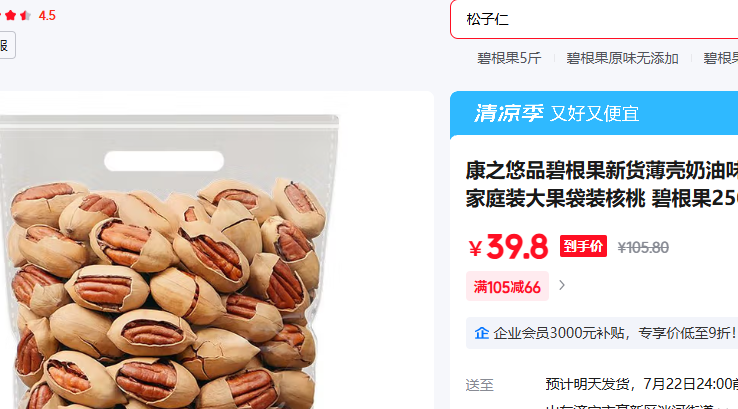
Task: Expand promotions with the chevron beside the coupon
Action: click(562, 285)
